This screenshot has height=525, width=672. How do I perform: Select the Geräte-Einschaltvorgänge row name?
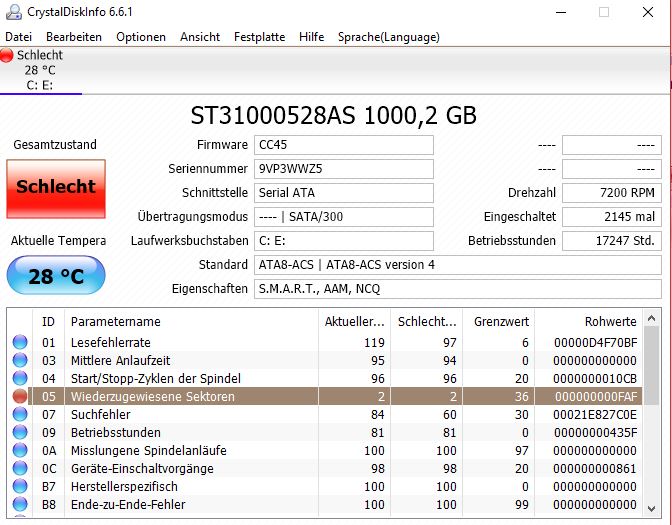point(142,469)
